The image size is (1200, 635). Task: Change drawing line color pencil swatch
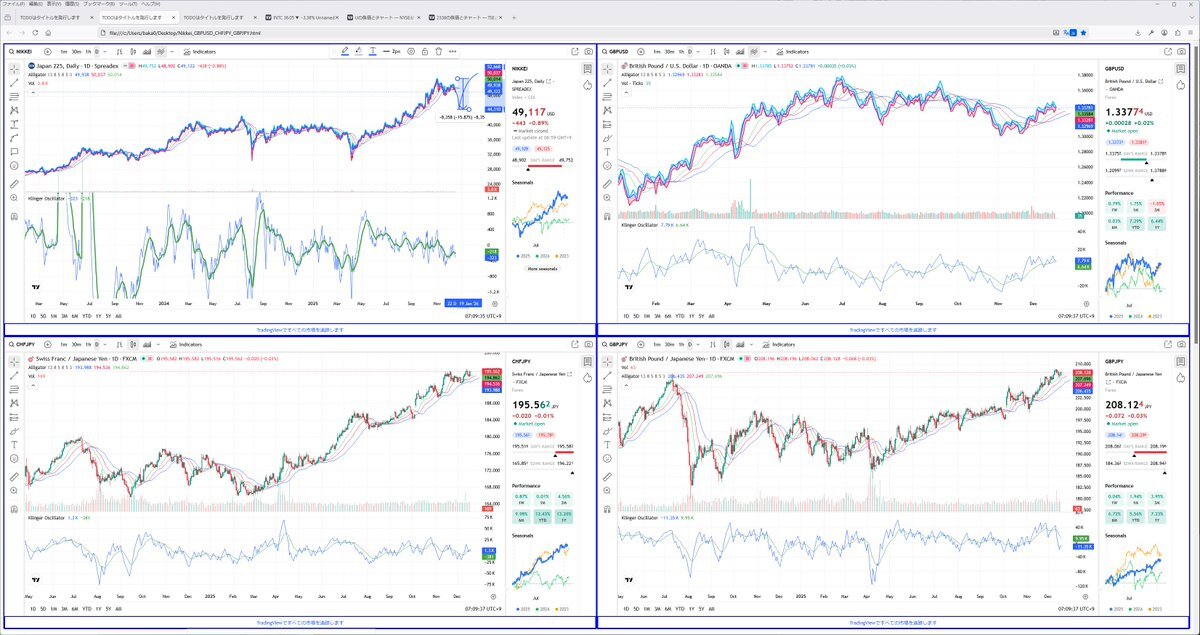(x=345, y=51)
